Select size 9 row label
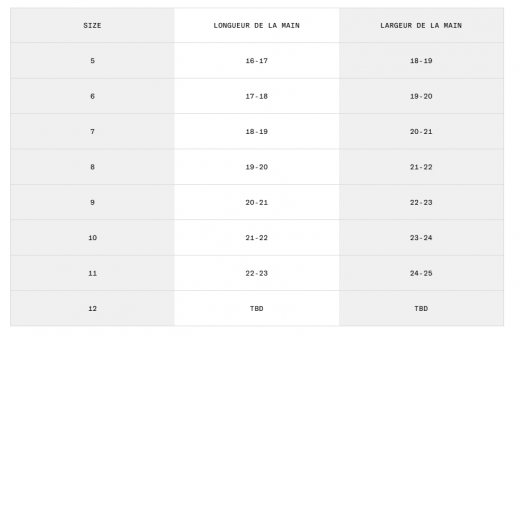The height and width of the screenshot is (520, 520). pyautogui.click(x=92, y=202)
